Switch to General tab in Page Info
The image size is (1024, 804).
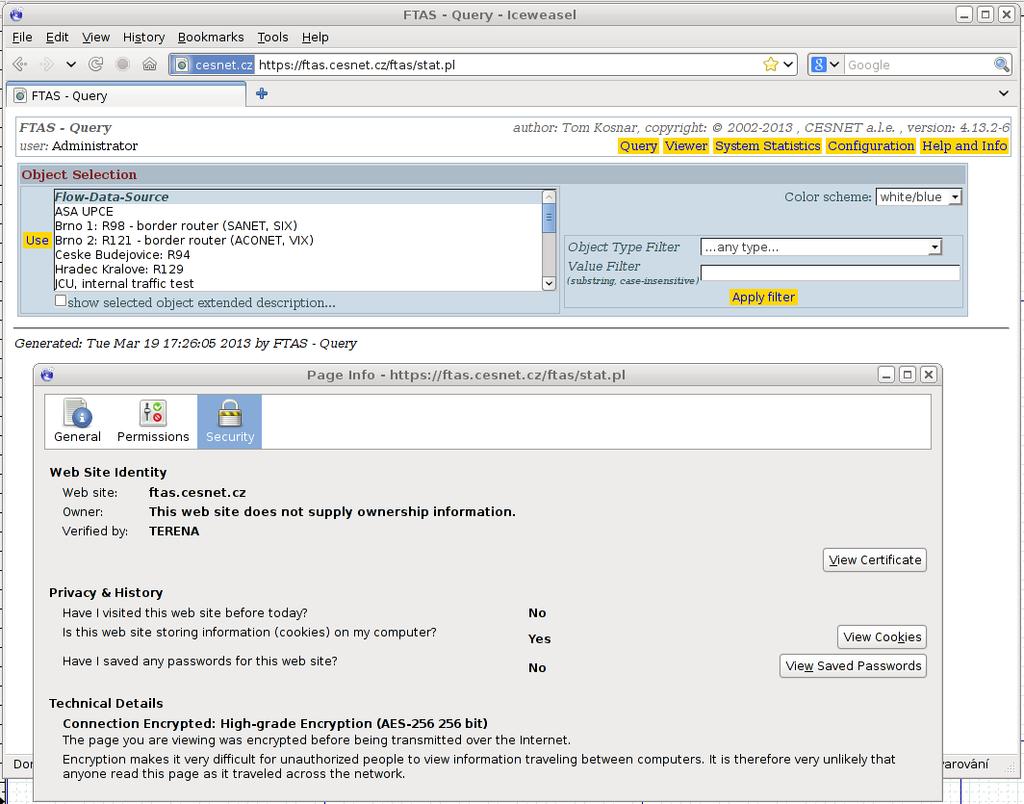tap(77, 421)
